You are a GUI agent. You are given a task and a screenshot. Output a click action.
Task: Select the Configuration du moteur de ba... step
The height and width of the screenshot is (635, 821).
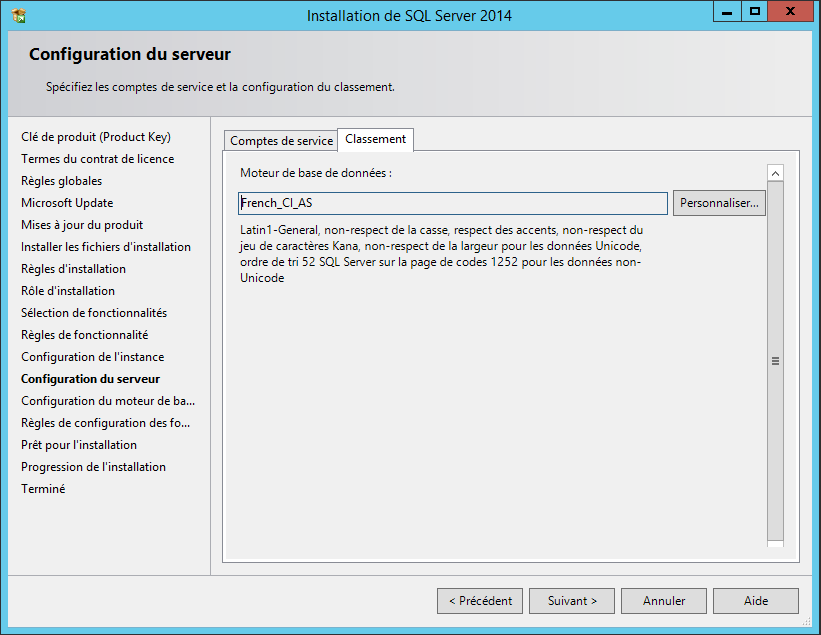pyautogui.click(x=108, y=401)
